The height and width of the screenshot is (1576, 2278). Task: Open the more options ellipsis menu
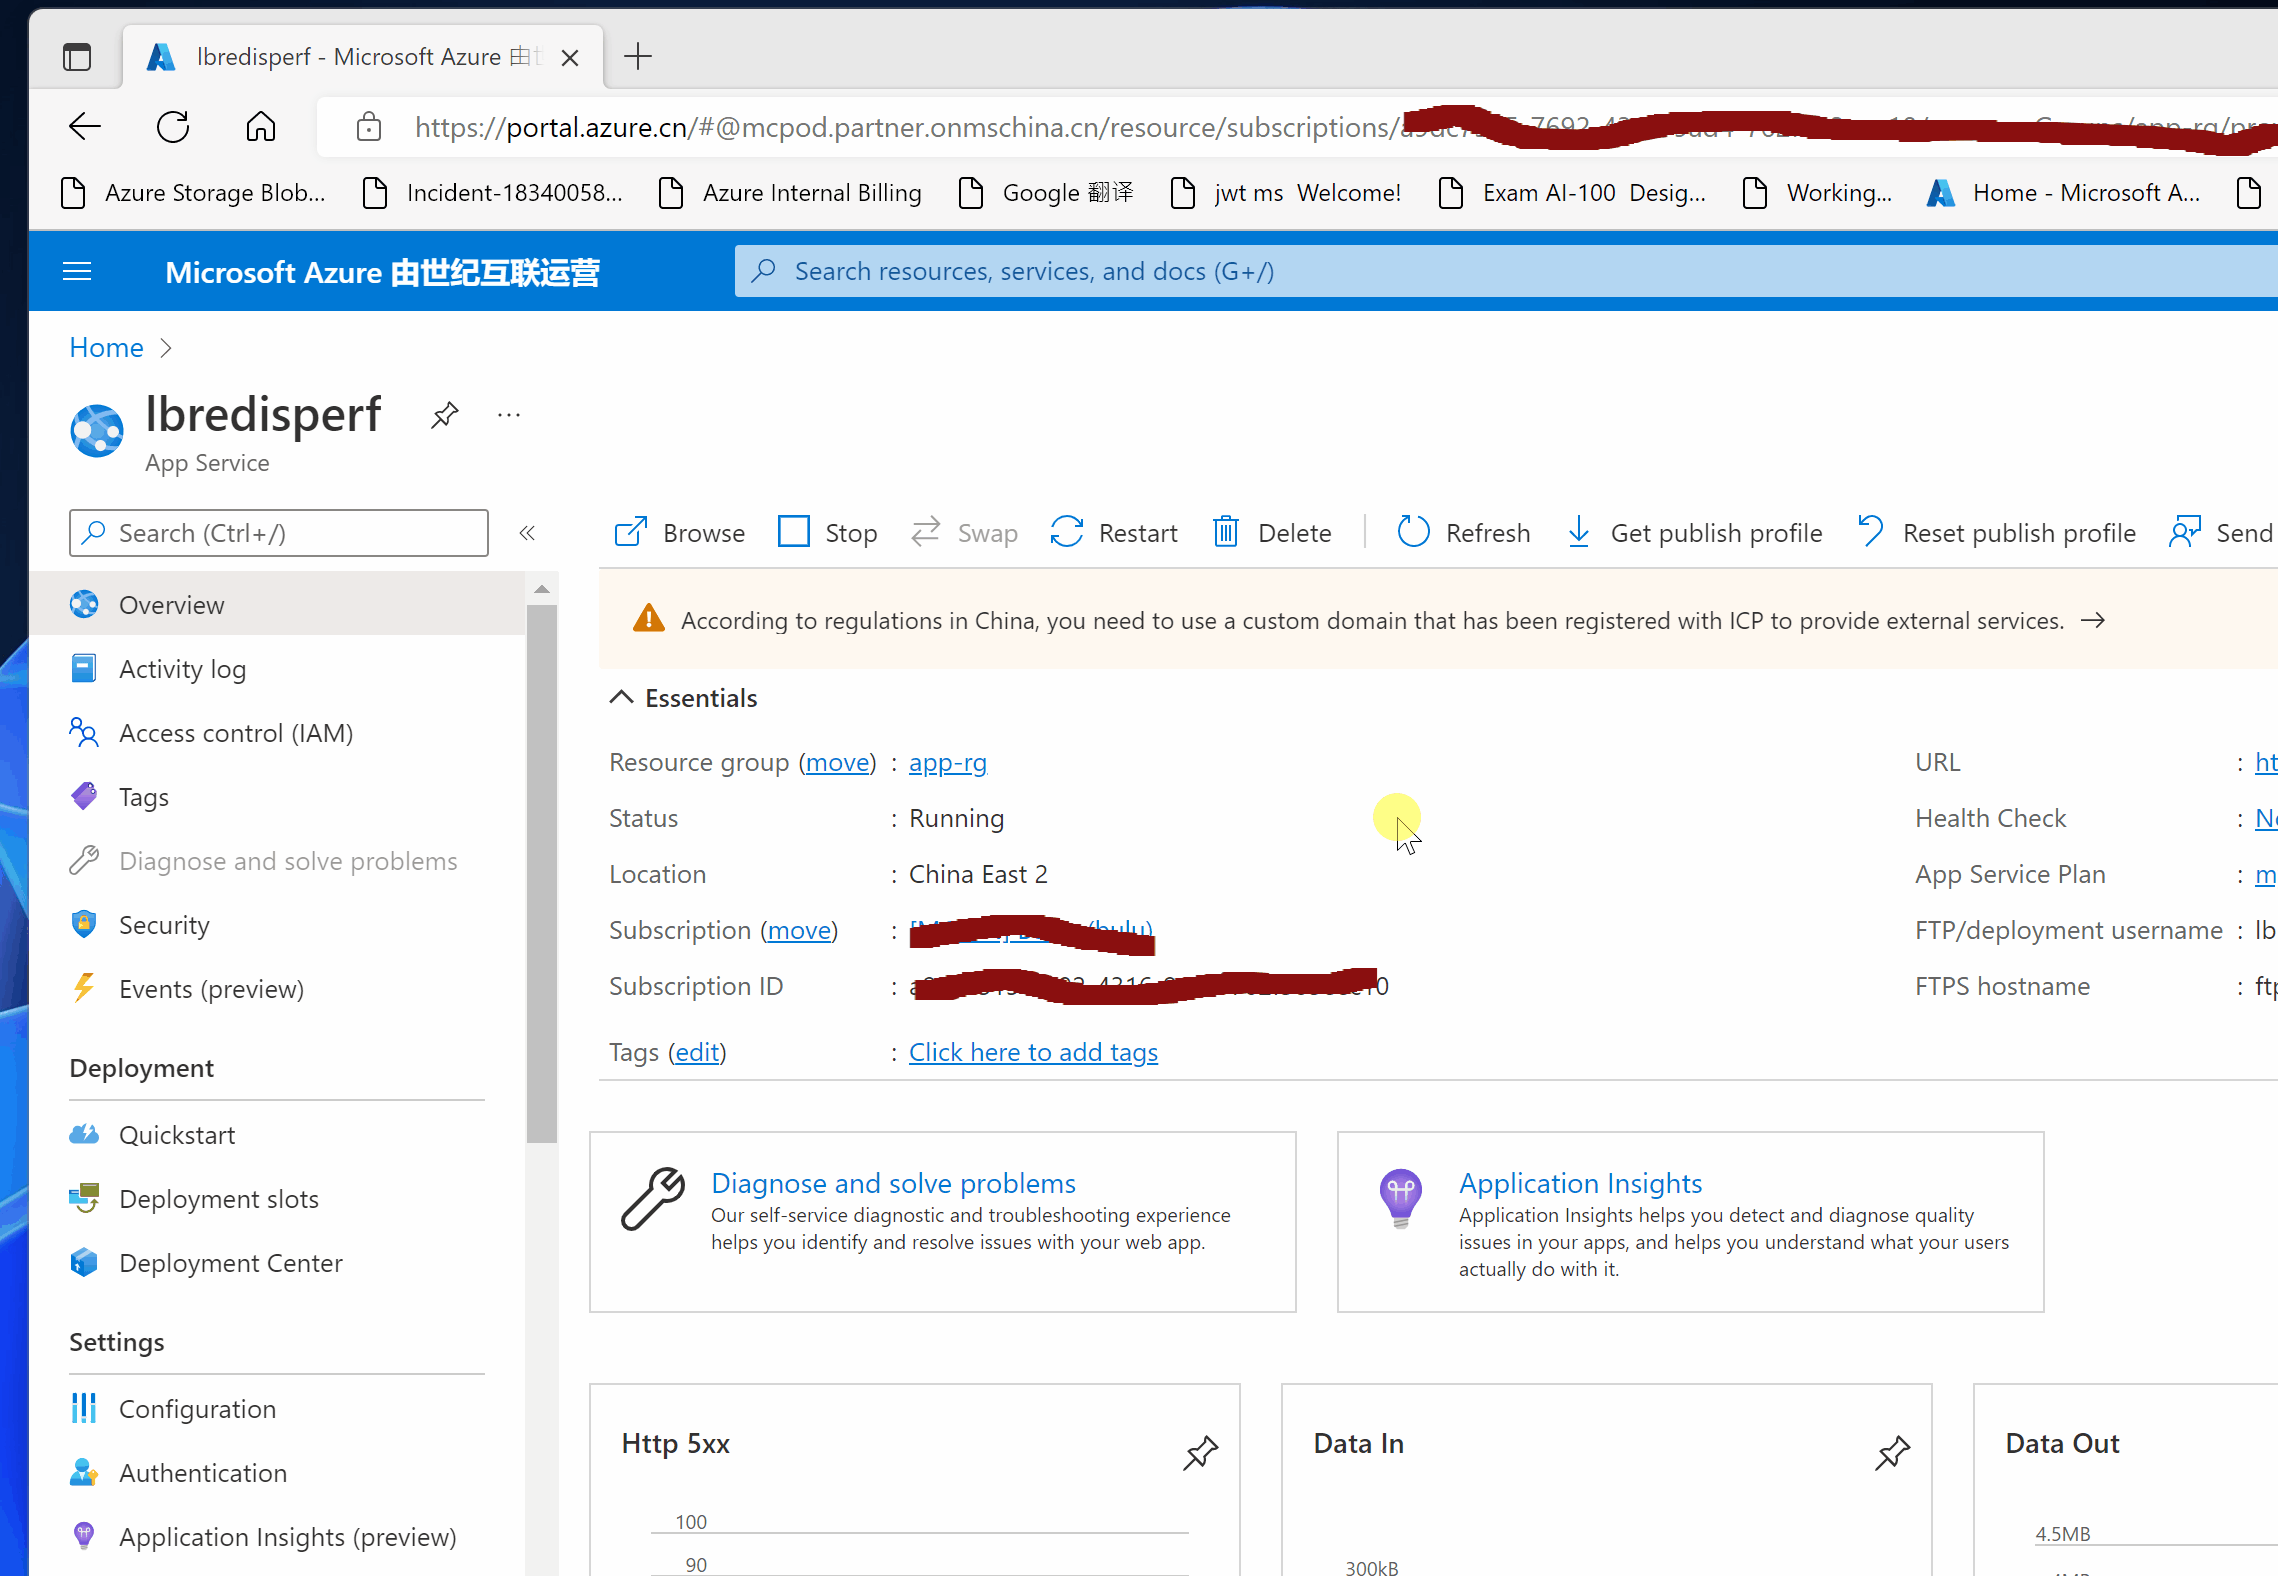point(509,414)
